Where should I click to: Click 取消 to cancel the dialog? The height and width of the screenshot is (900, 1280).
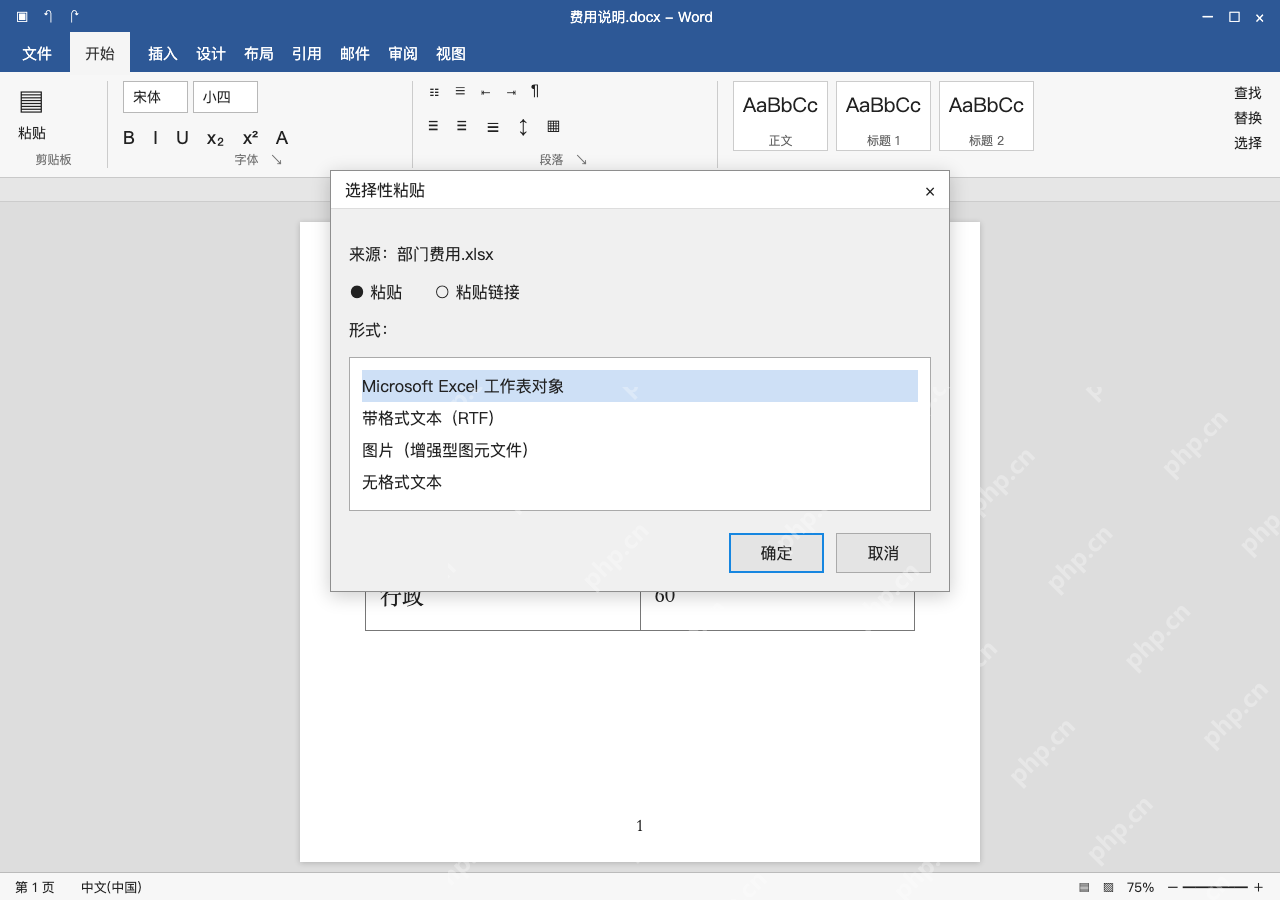click(883, 553)
